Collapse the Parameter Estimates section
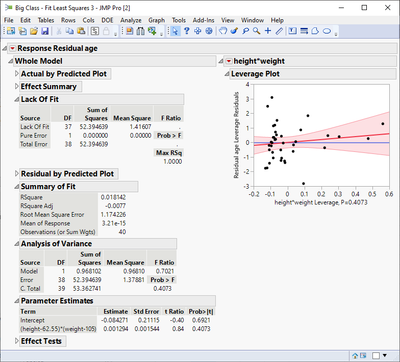The width and height of the screenshot is (400, 362). point(17,301)
